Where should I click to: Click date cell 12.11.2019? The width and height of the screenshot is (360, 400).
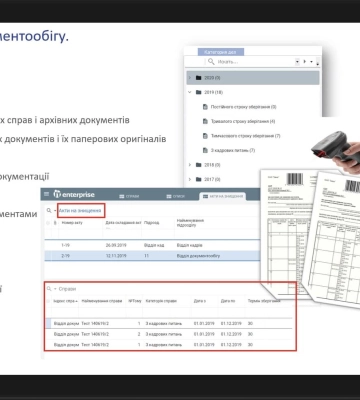116,256
